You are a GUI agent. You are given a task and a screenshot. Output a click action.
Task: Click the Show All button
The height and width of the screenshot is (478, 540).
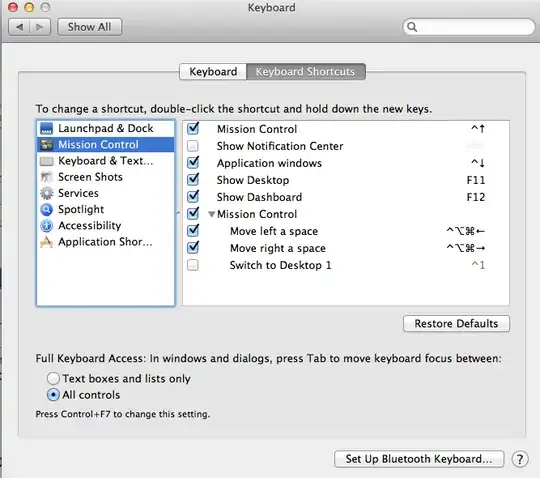[90, 27]
